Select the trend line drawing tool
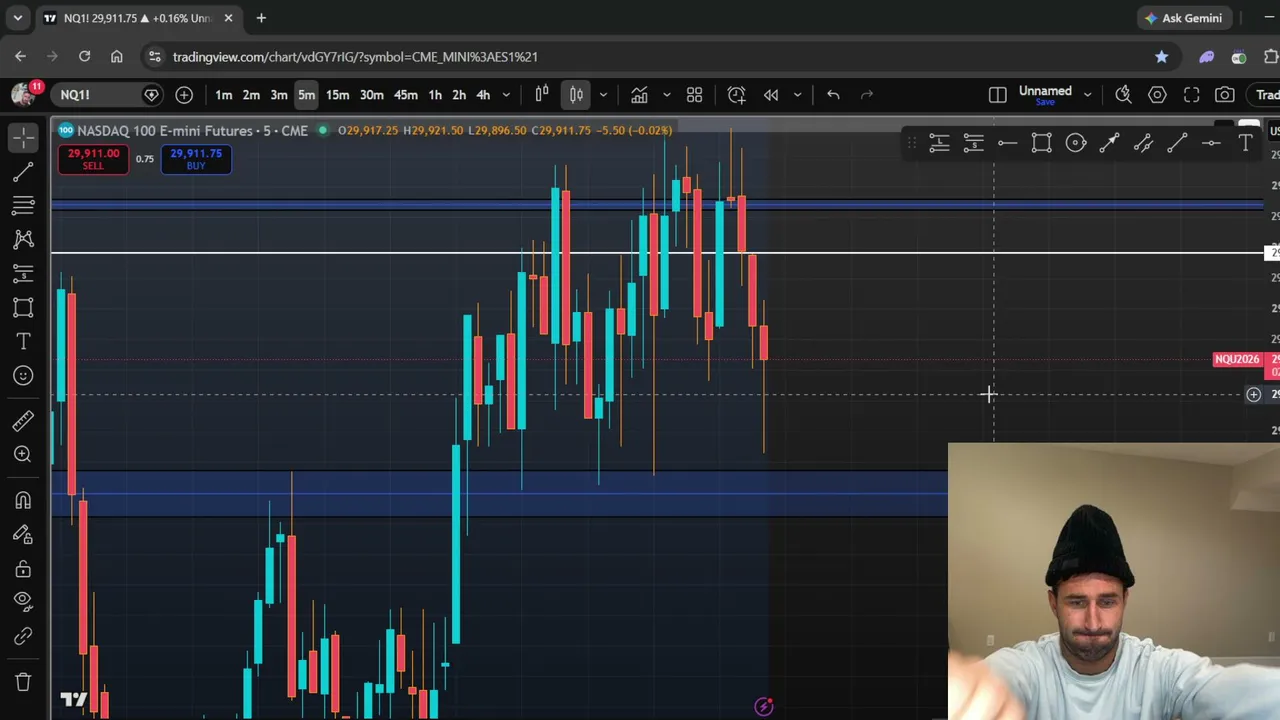The width and height of the screenshot is (1280, 720). pyautogui.click(x=23, y=172)
